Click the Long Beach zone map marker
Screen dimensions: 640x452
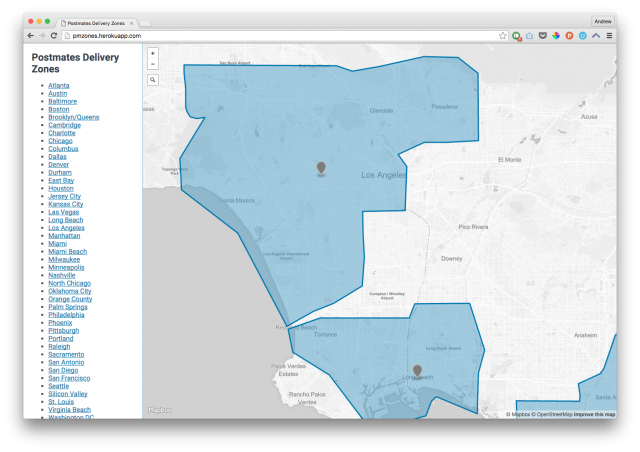pyautogui.click(x=417, y=371)
